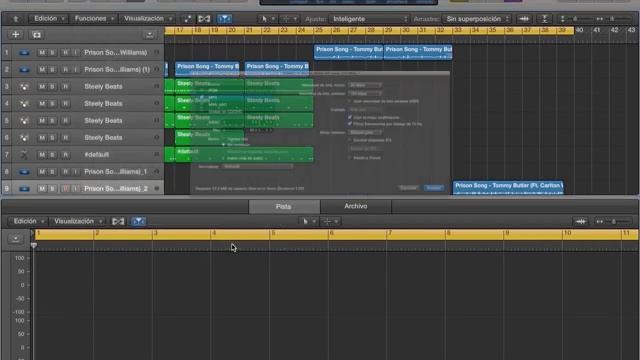The height and width of the screenshot is (360, 640).
Task: Toggle catch playhead in the tracks toolbar
Action: [x=224, y=19]
